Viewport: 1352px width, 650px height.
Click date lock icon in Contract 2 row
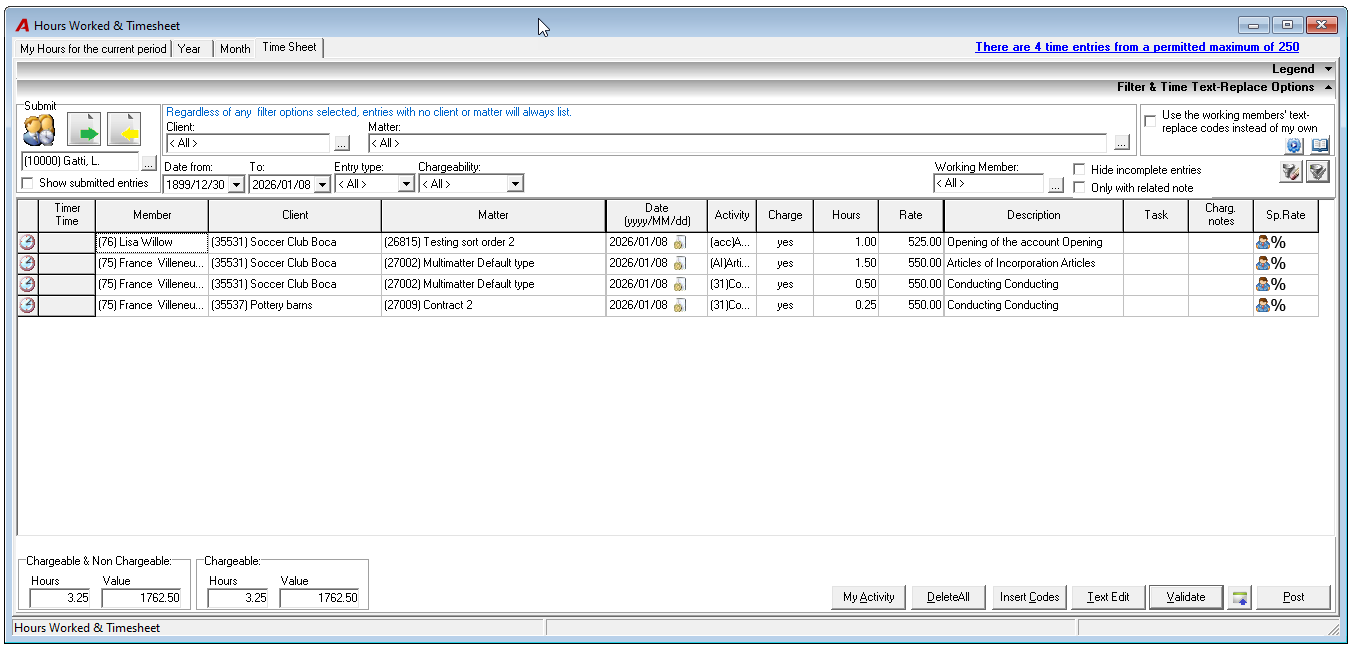point(679,305)
